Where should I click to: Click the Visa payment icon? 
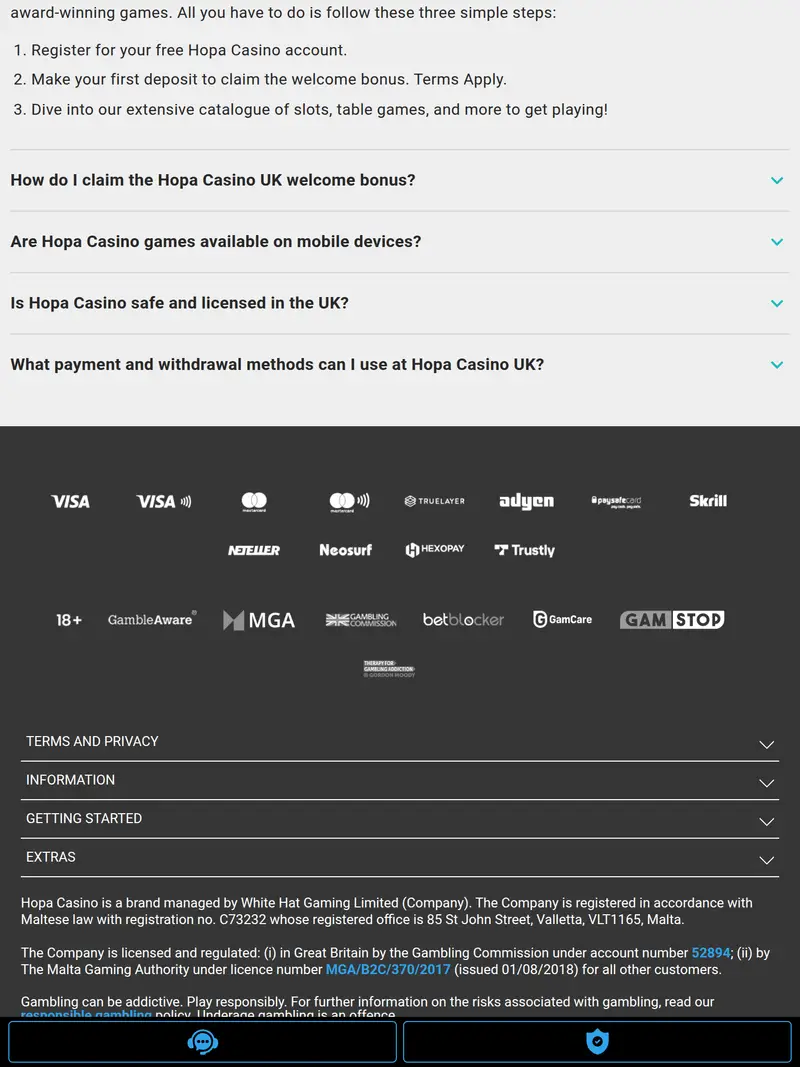70,501
